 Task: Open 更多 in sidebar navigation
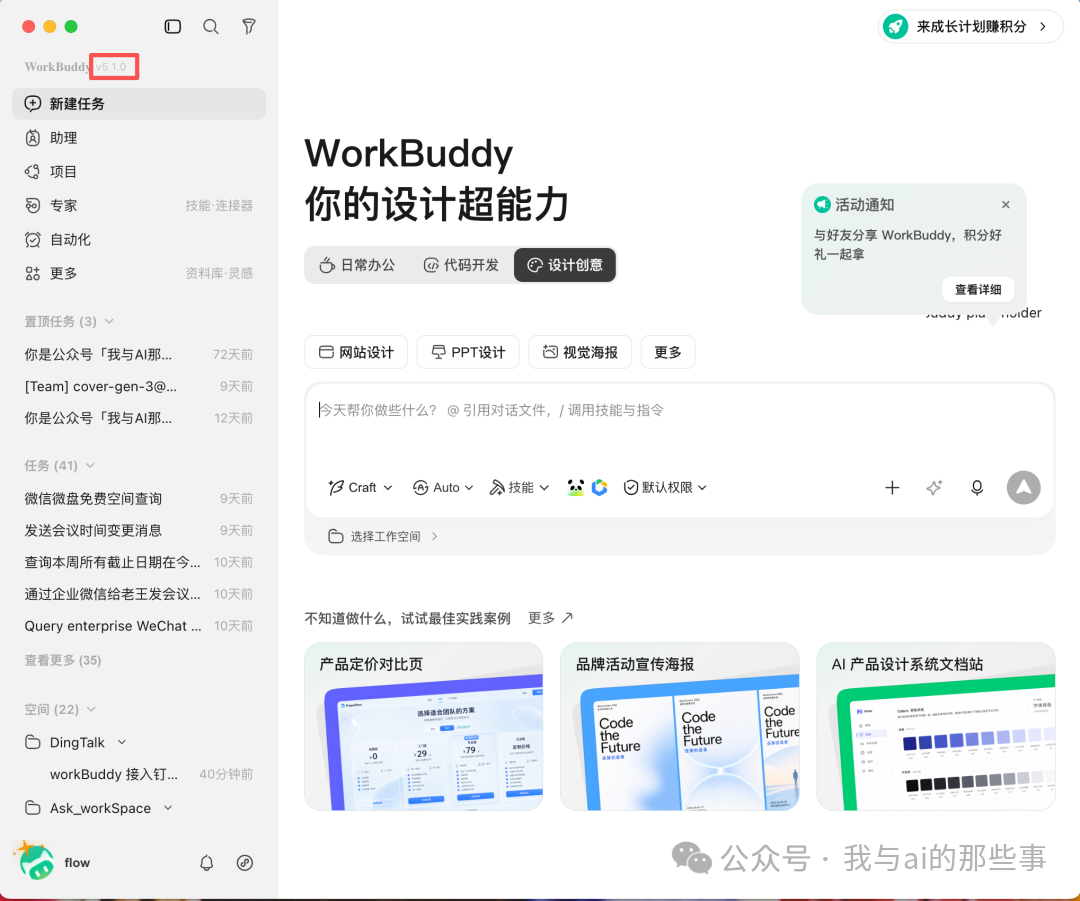(63, 273)
